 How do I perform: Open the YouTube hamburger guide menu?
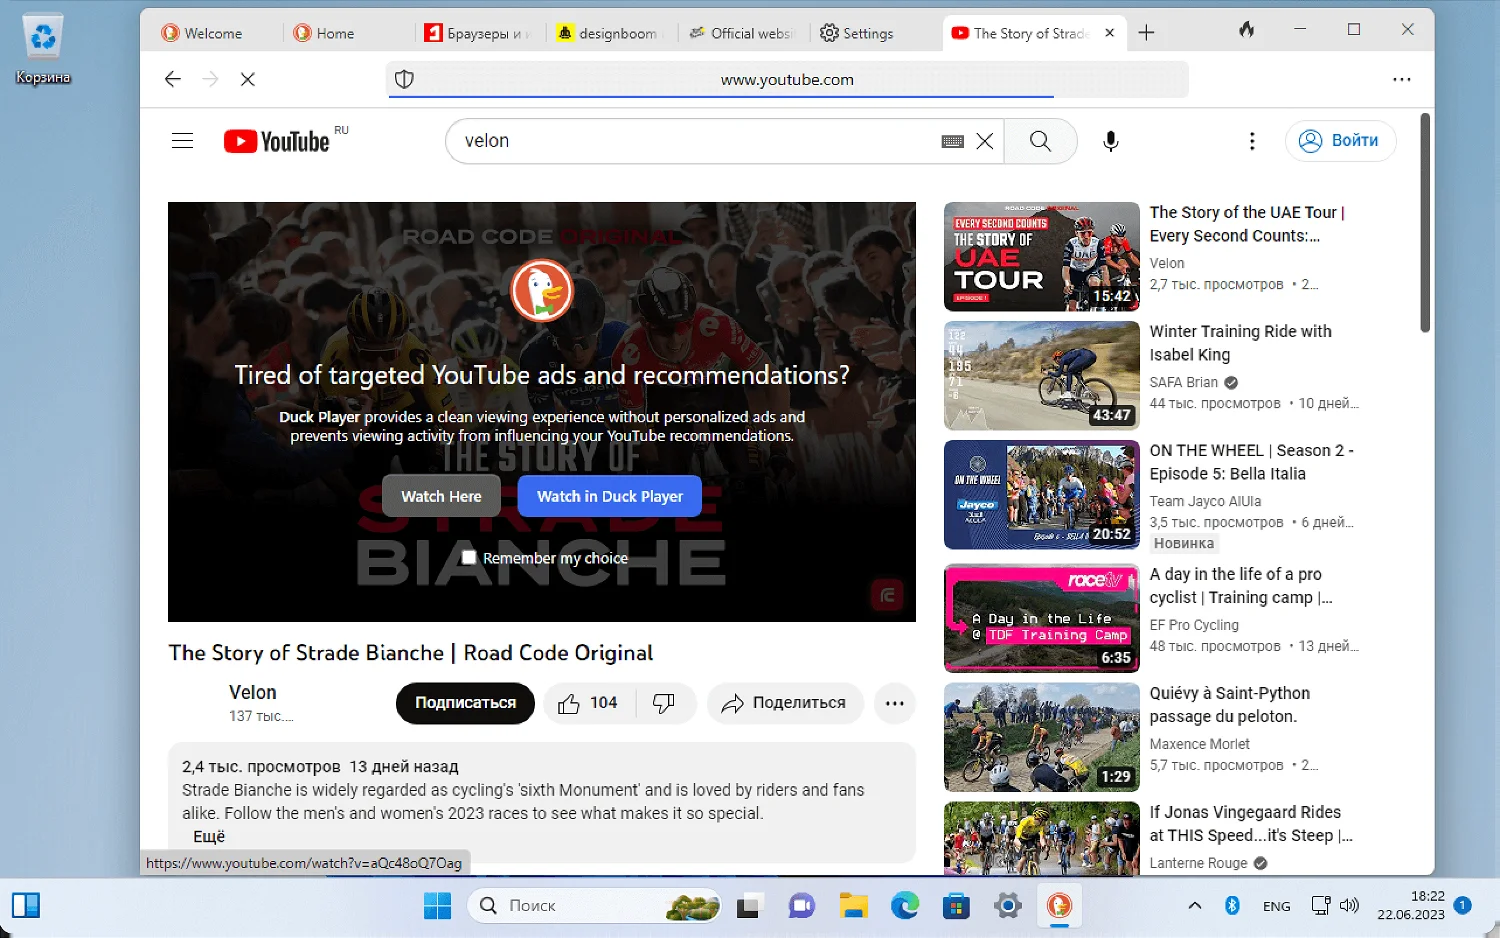182,141
